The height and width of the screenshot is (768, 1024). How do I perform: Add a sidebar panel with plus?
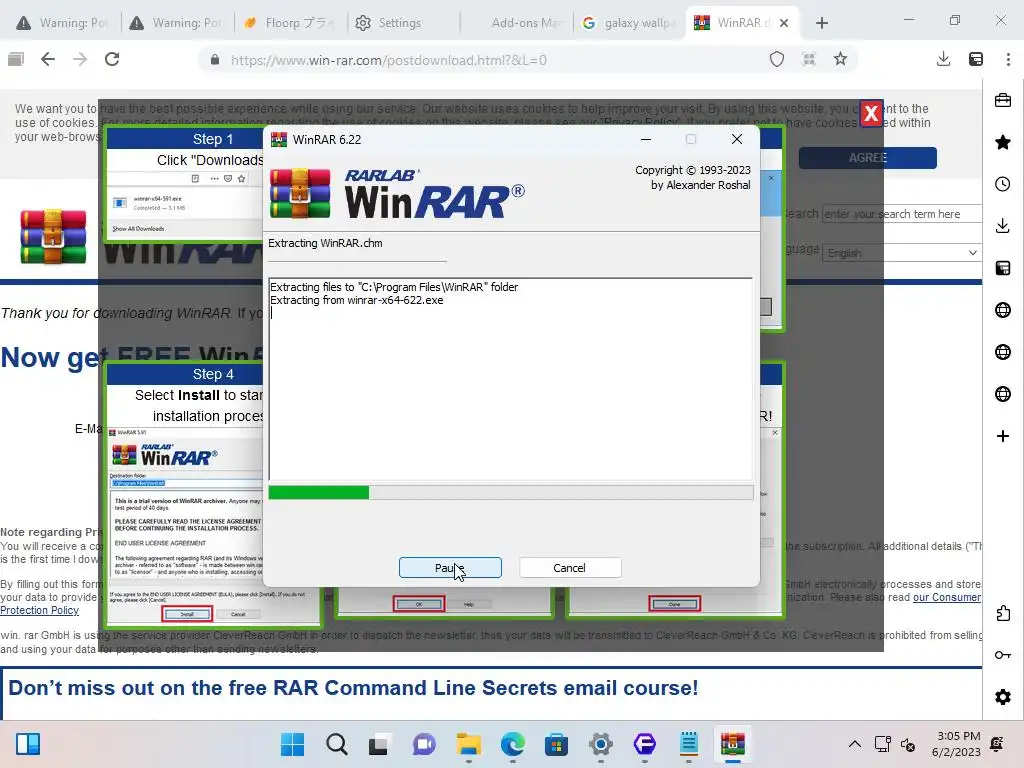pos(1003,436)
